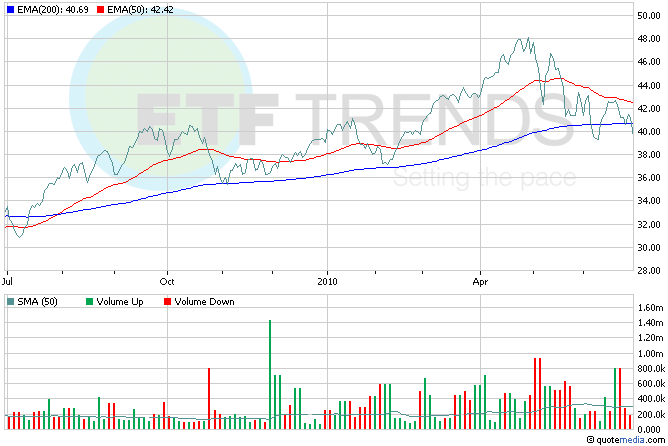Click the teal SMA (50) legend swatch
The image size is (668, 446).
coord(11,302)
